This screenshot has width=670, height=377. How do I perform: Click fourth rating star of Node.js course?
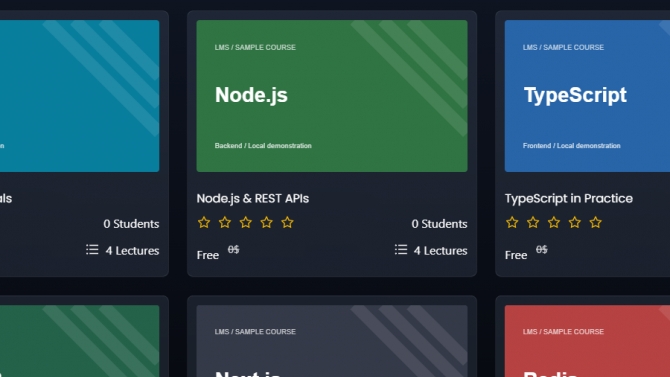[x=267, y=222]
